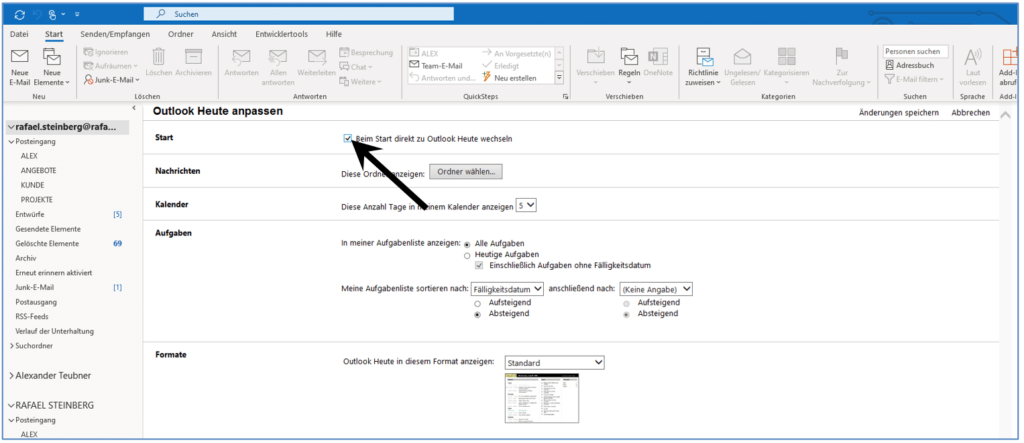Click the Outlook Heute format preview thumbnail
The width and height of the screenshot is (1024, 443).
pyautogui.click(x=542, y=399)
